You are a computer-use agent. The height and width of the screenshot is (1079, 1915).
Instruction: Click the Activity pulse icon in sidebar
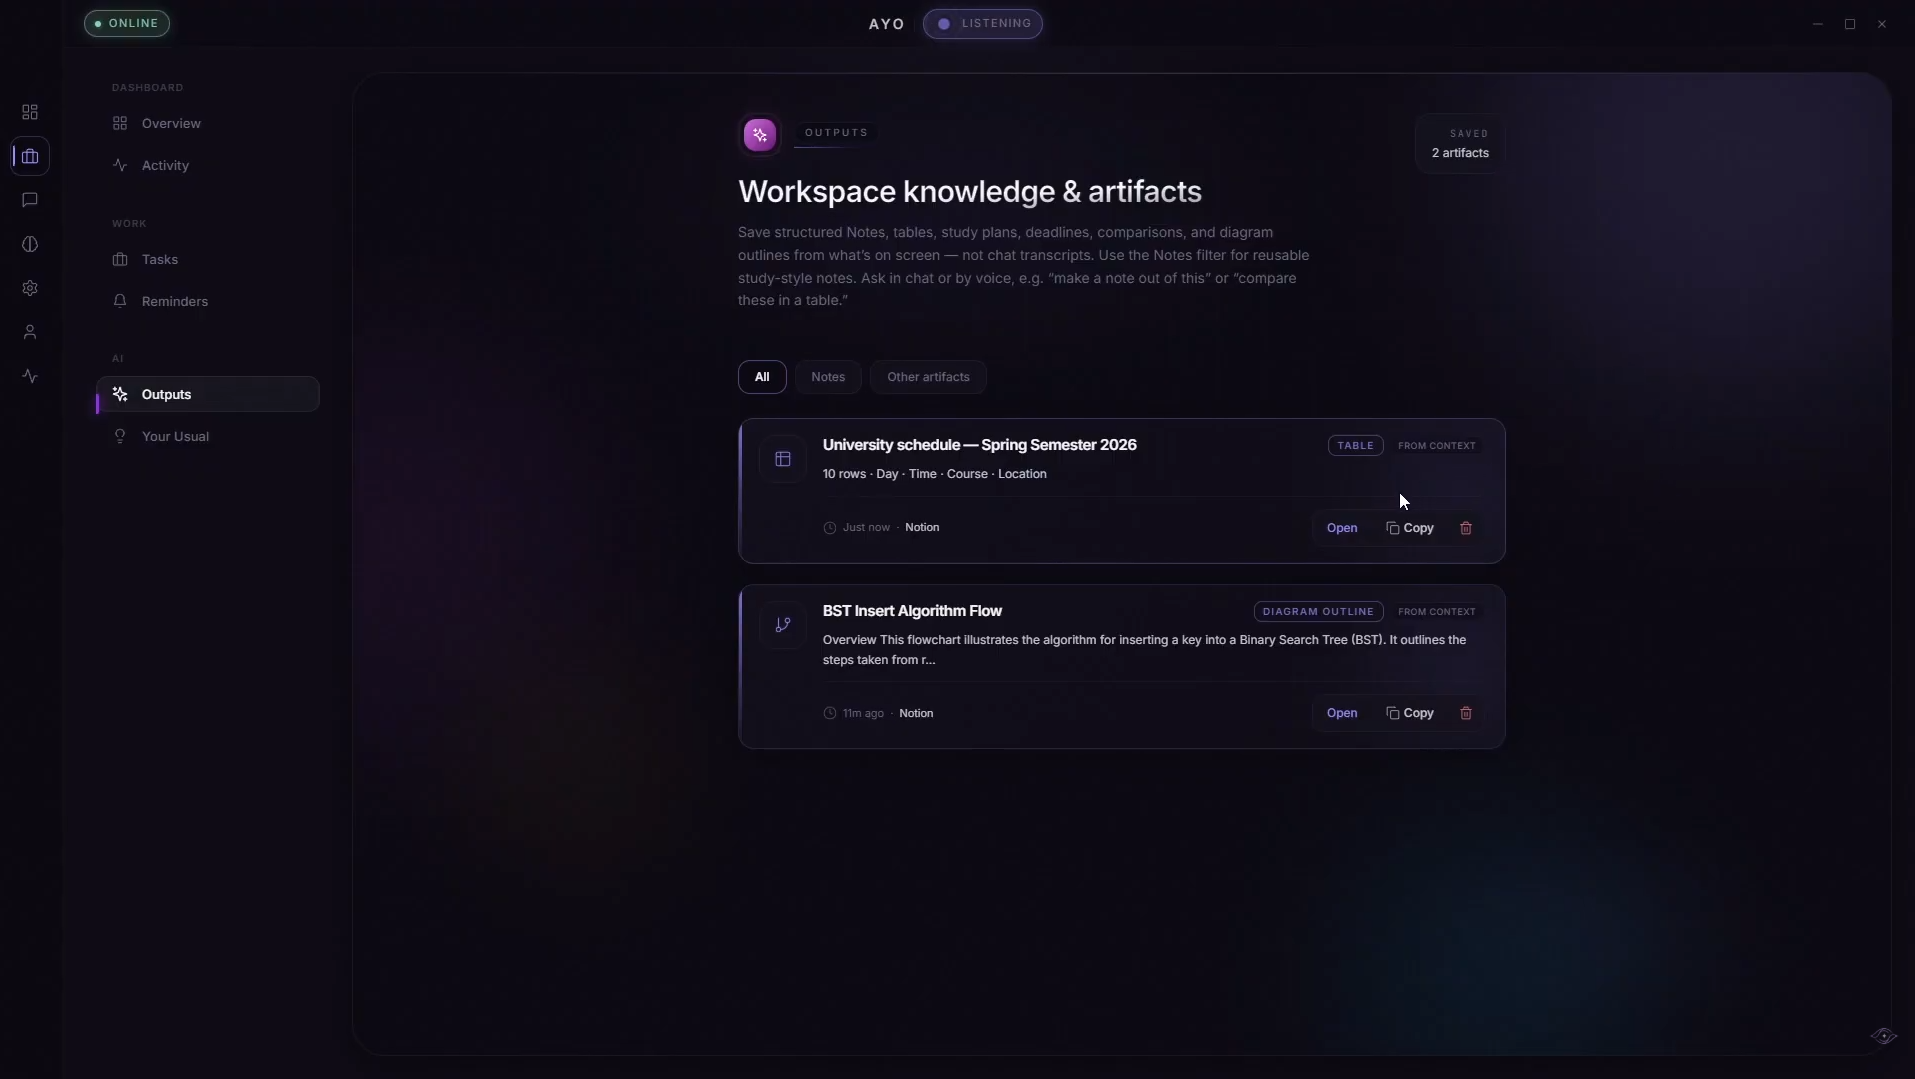click(120, 165)
